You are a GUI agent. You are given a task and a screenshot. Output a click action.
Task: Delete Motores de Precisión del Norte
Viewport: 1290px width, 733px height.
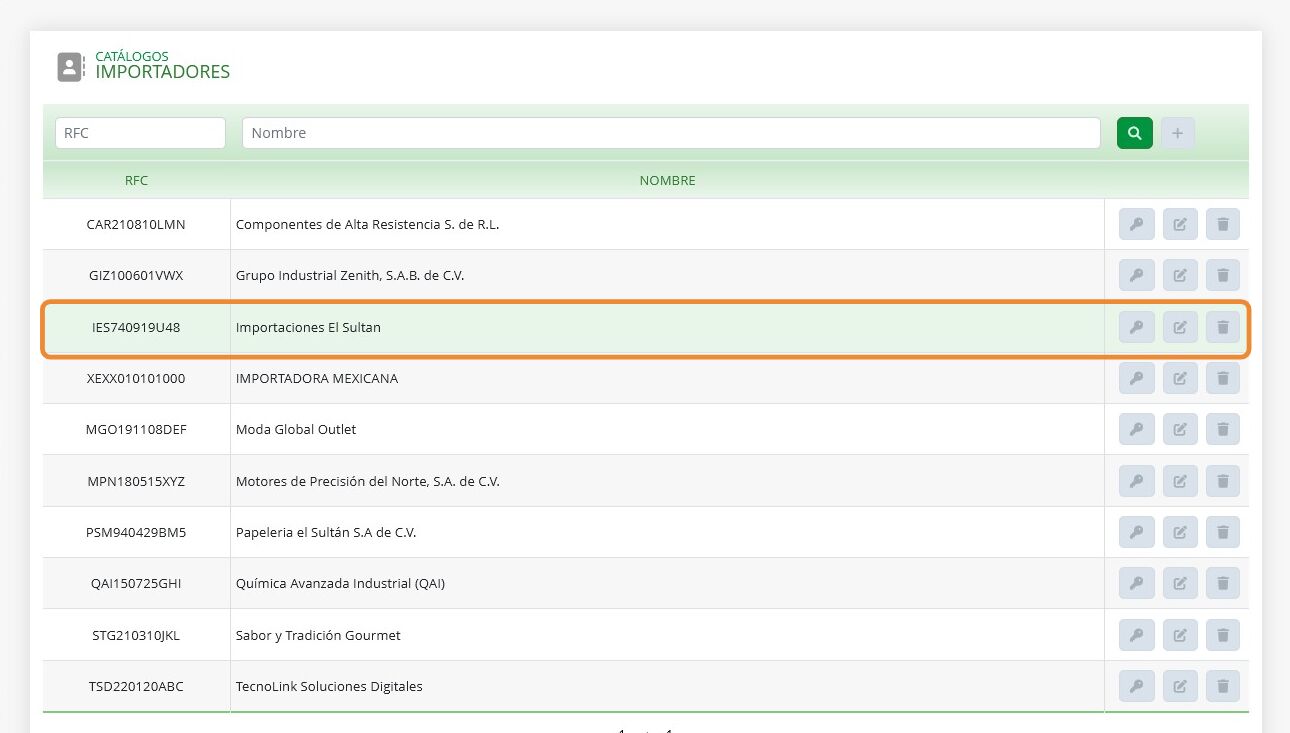pyautogui.click(x=1223, y=481)
